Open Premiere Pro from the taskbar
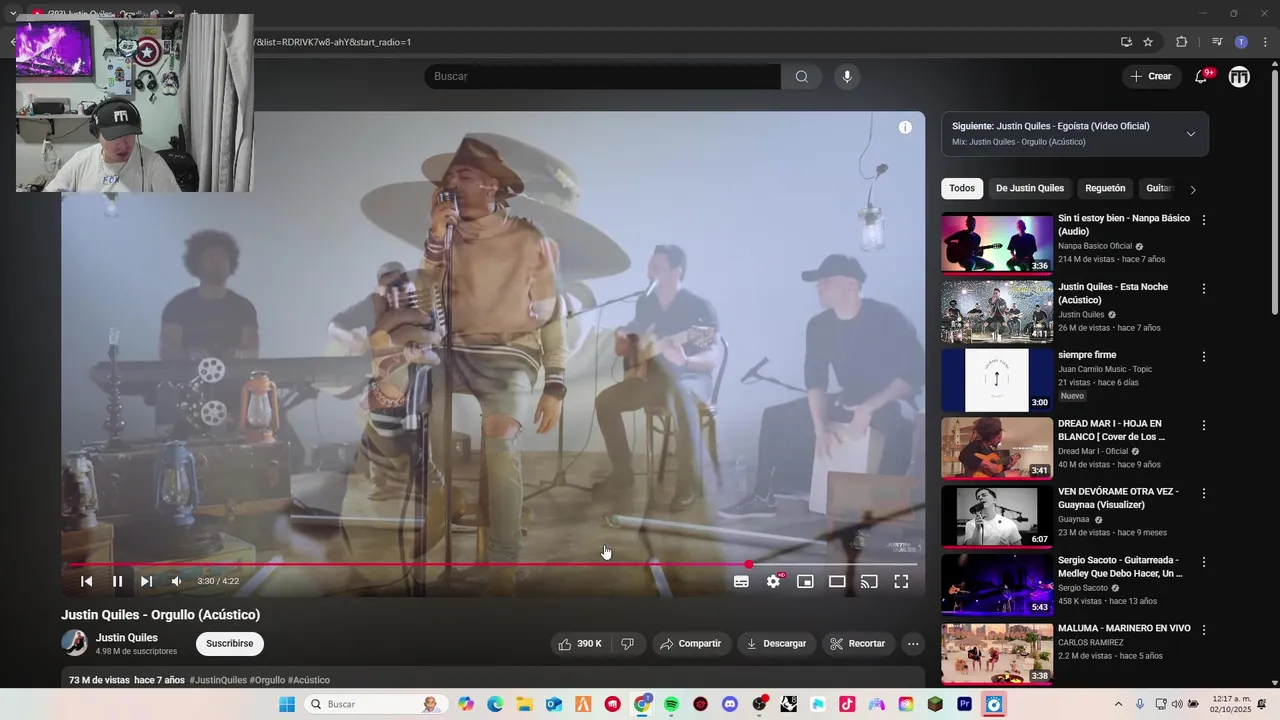 click(964, 704)
